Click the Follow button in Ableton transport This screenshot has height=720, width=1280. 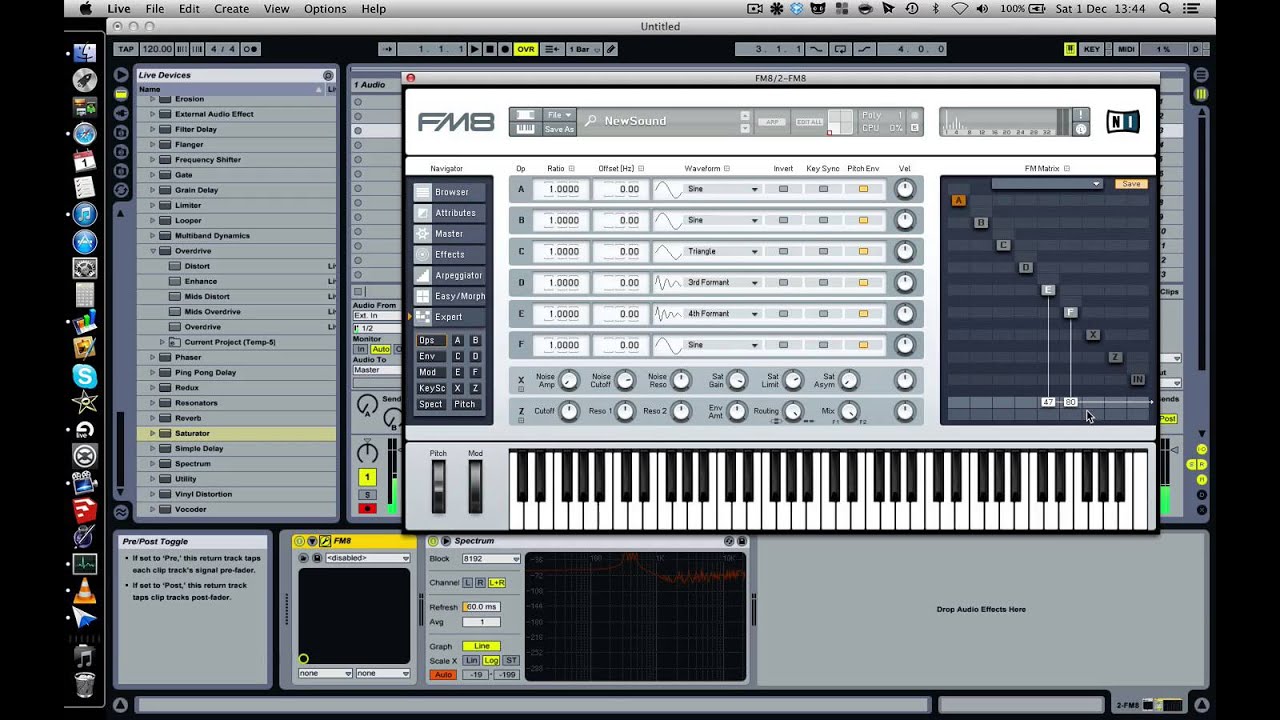[388, 49]
